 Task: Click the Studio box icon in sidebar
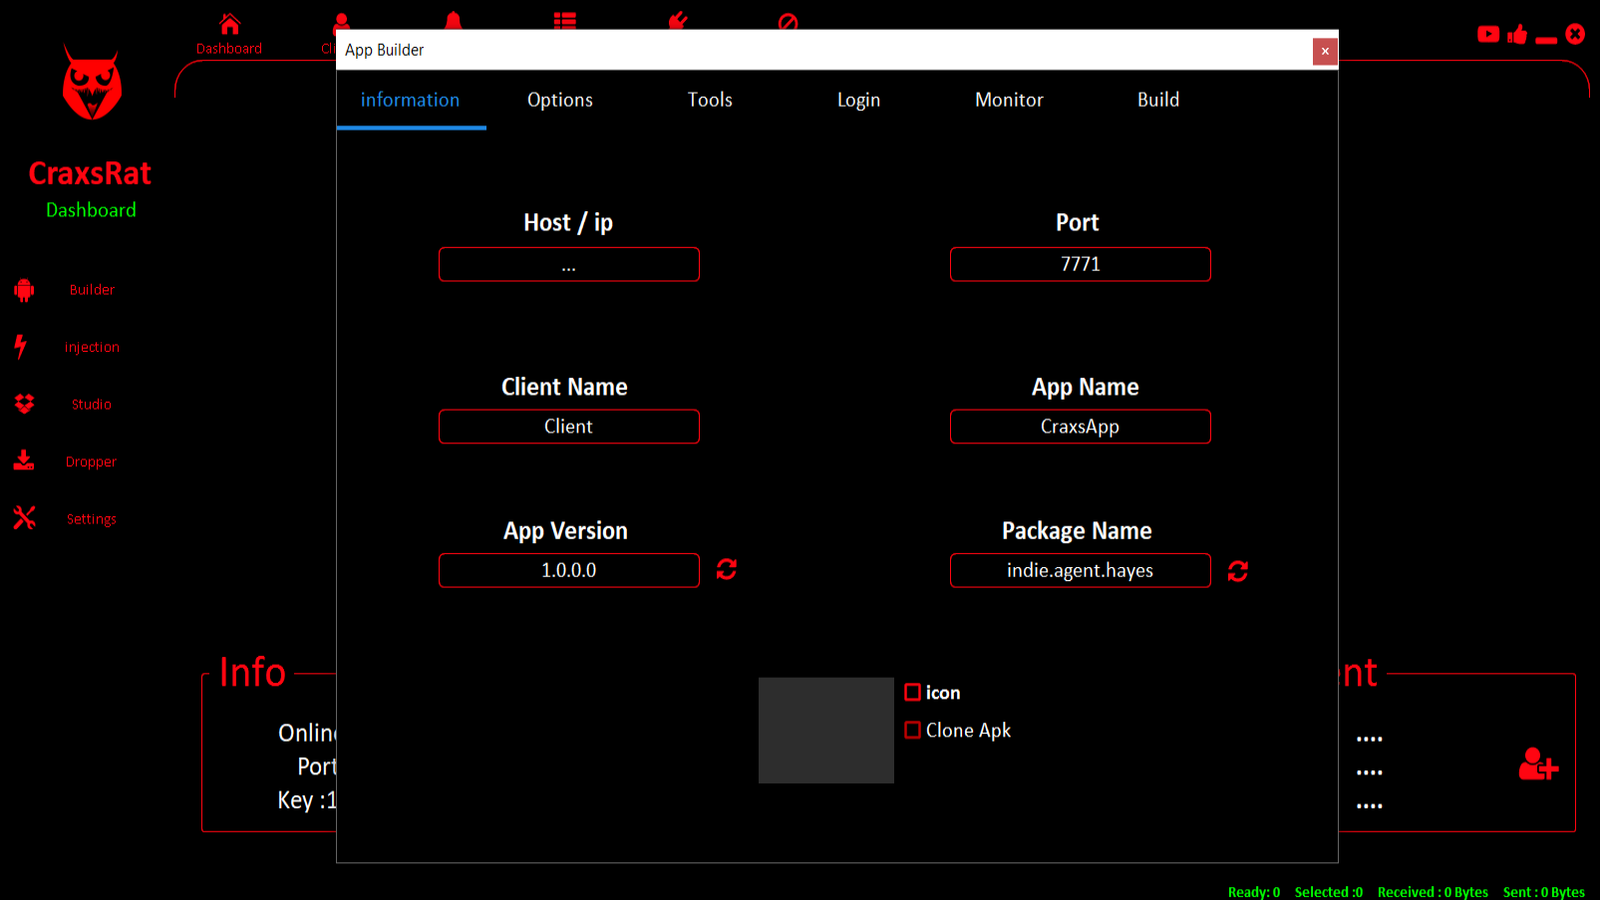pyautogui.click(x=25, y=404)
